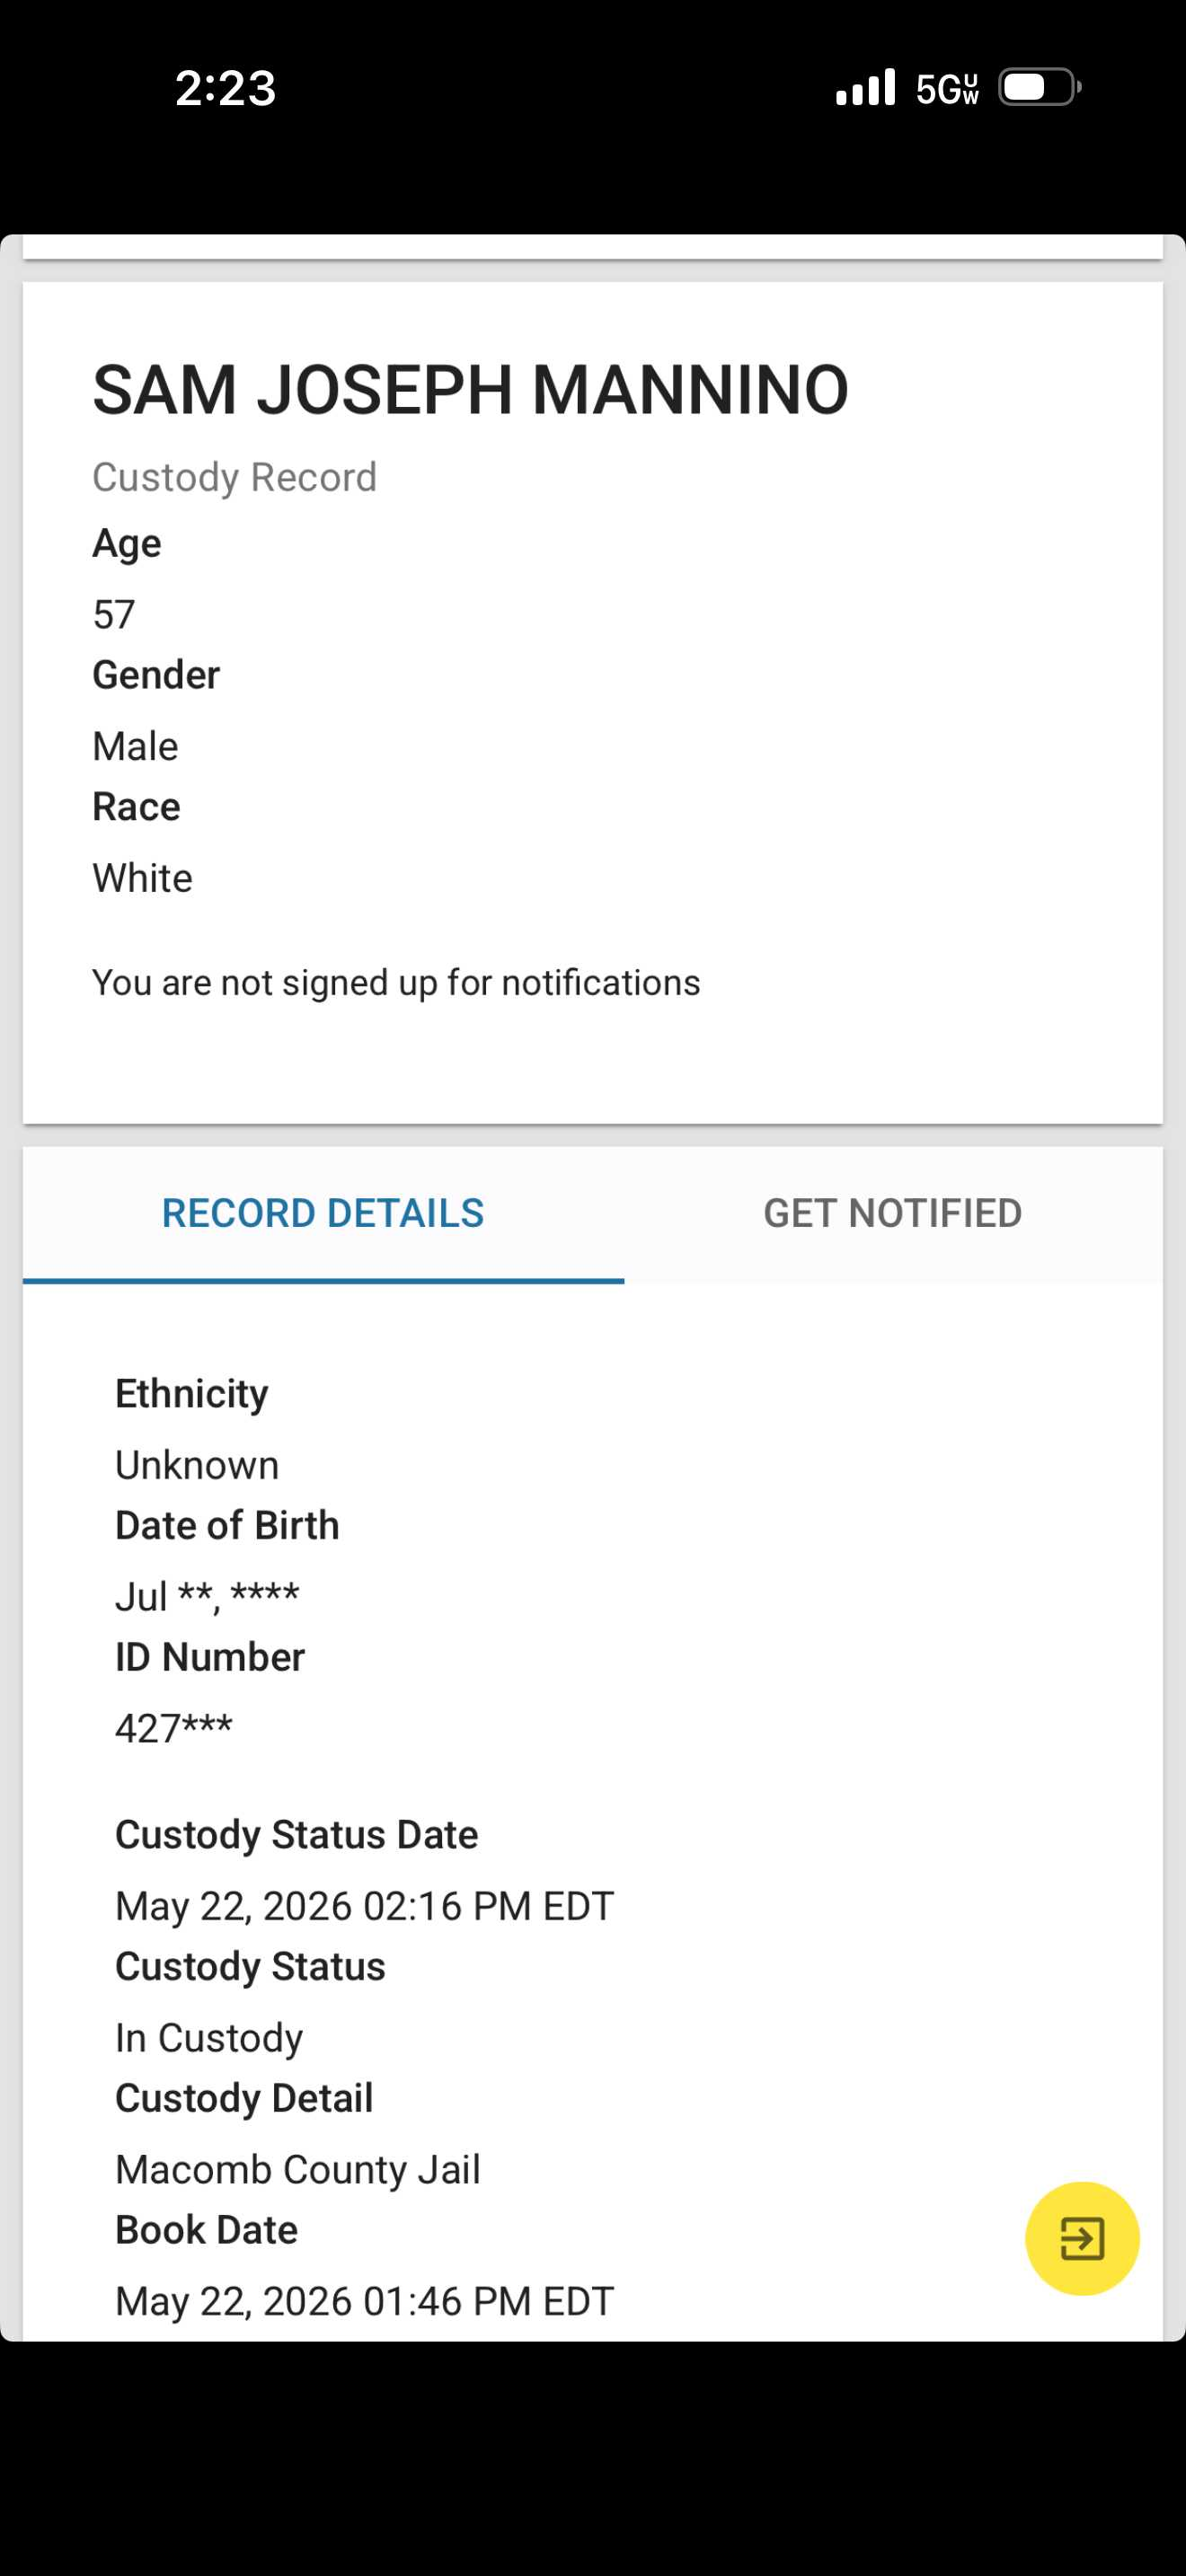Tap the 5G UW network indicator
Viewport: 1186px width, 2576px height.
click(947, 89)
